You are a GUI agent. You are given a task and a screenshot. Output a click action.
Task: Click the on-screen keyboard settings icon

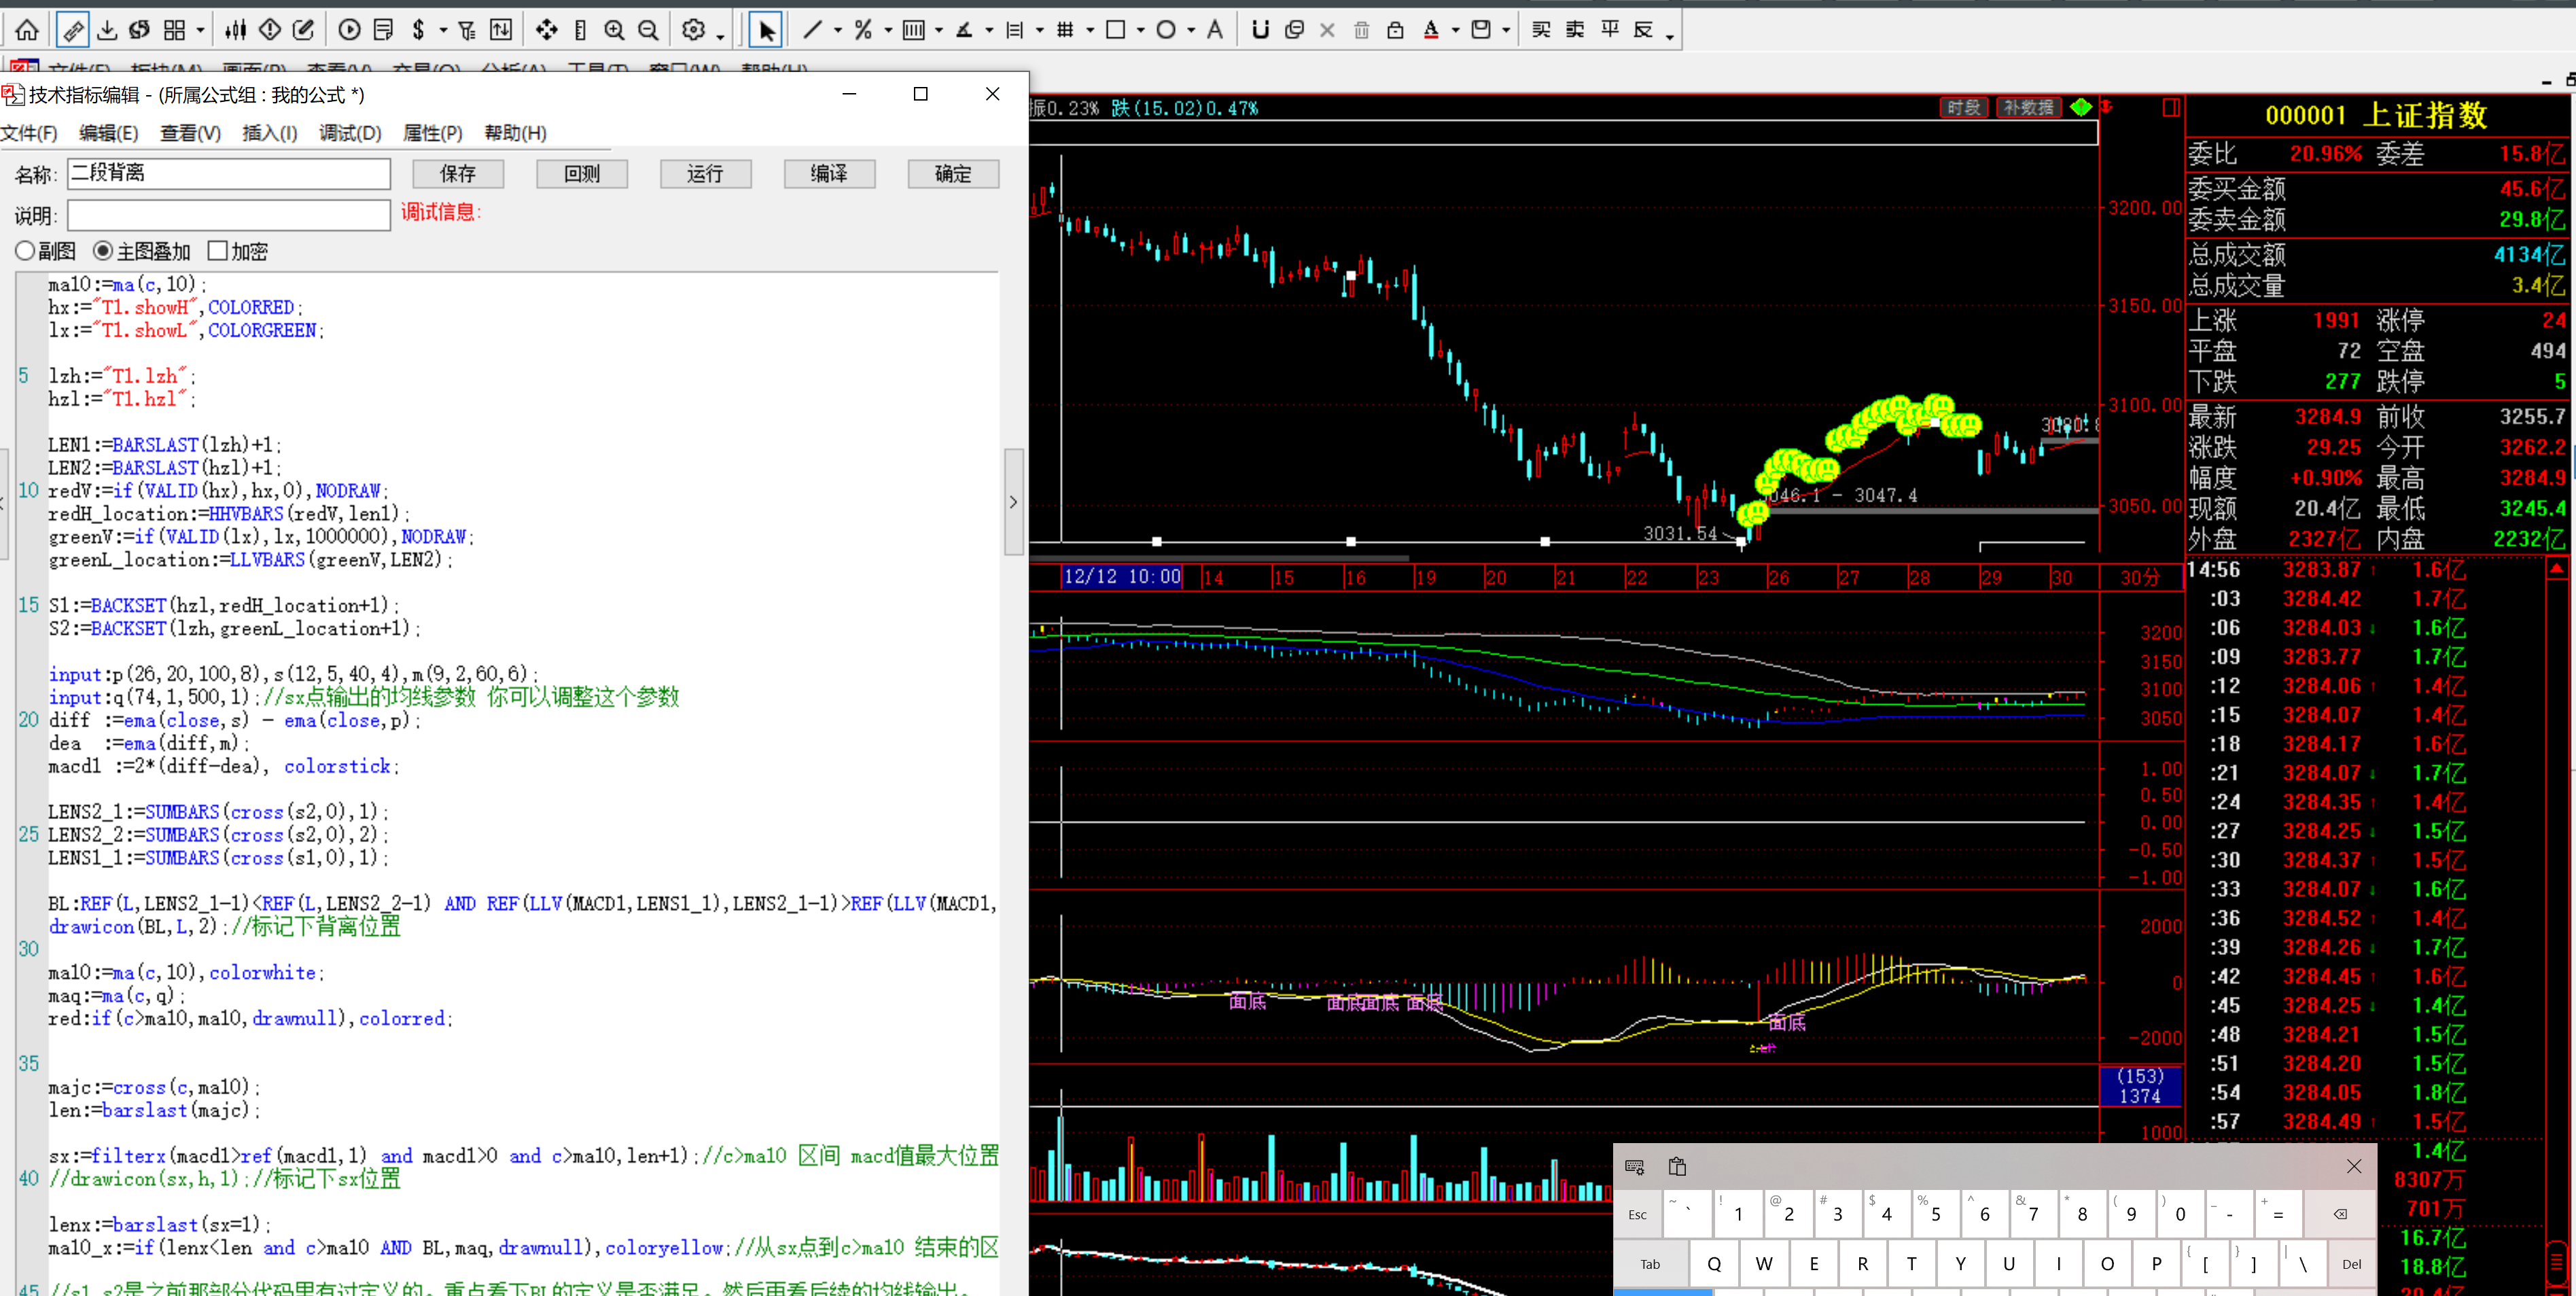[1635, 1167]
